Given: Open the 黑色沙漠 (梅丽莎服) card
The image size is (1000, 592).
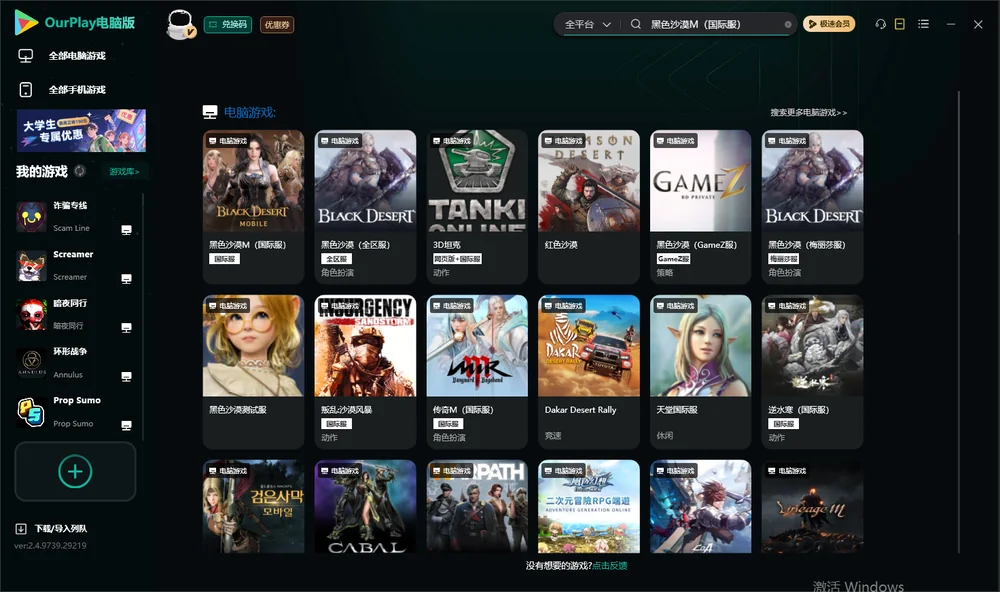Looking at the screenshot, I should 812,207.
